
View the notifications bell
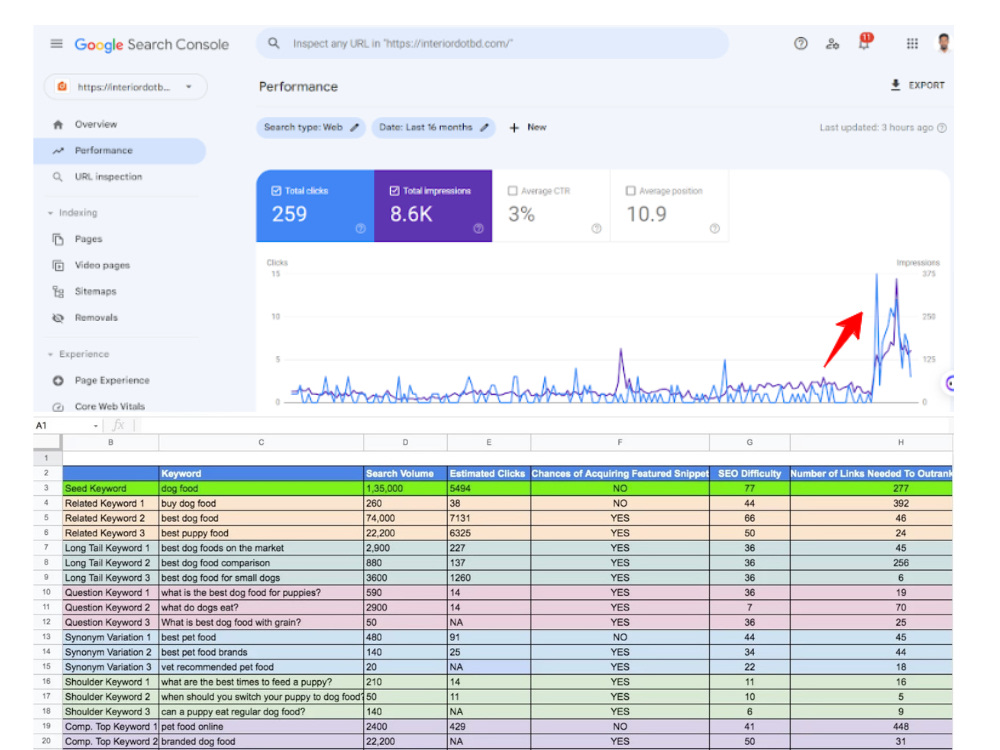864,42
